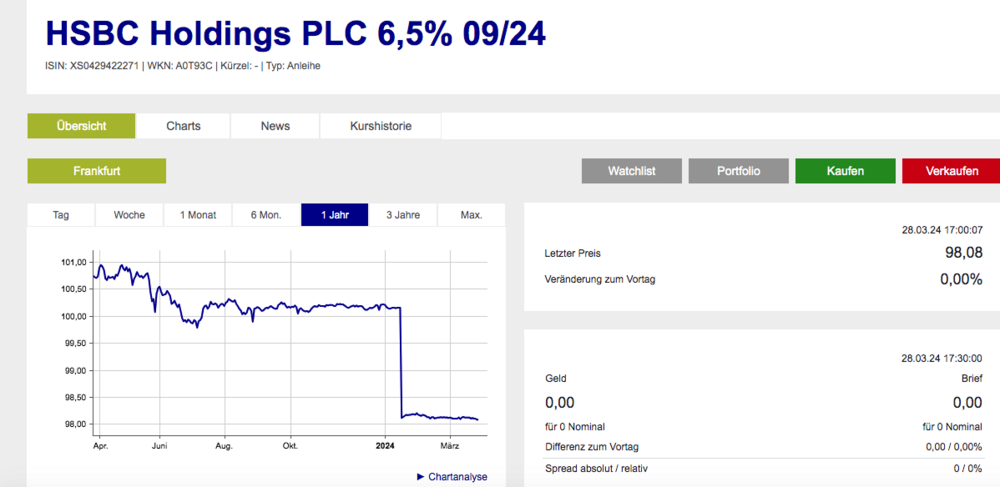Open the Chartanalyse link
1000x487 pixels.
458,477
